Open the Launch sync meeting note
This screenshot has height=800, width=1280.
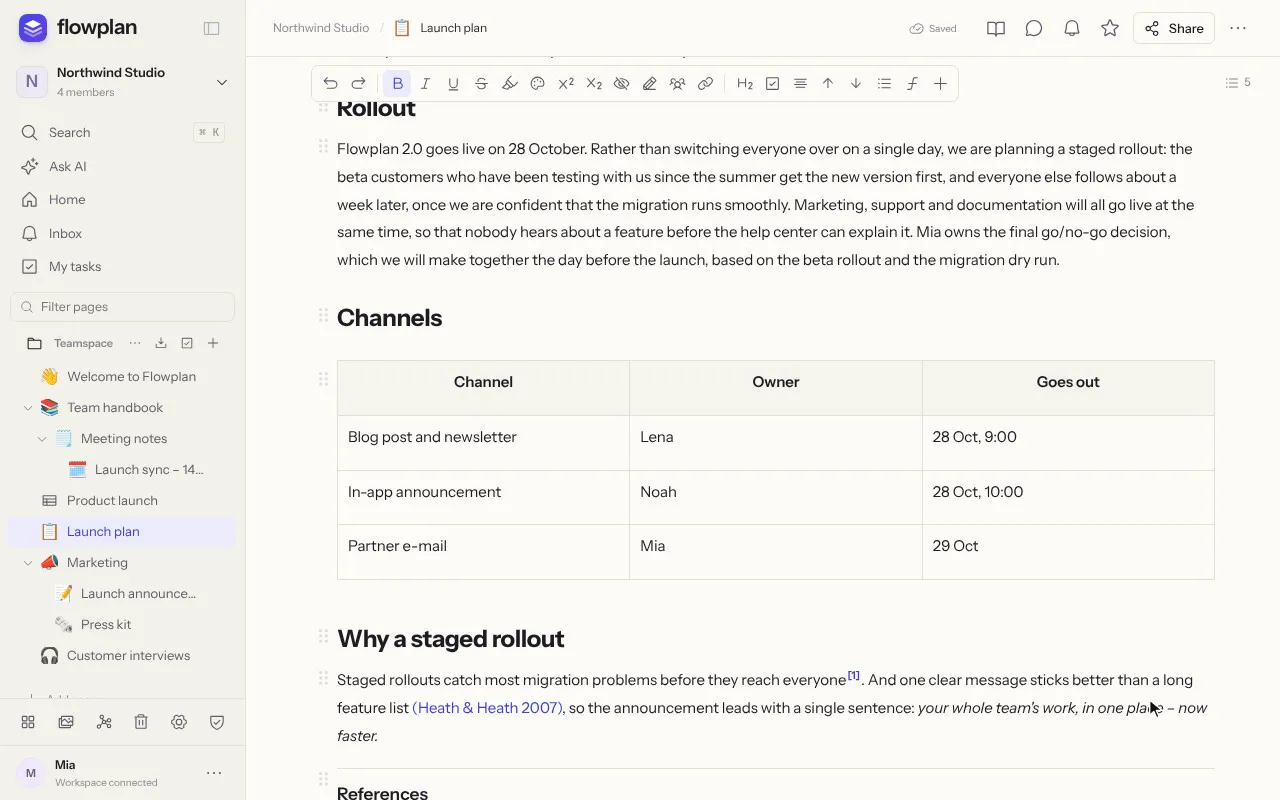149,469
